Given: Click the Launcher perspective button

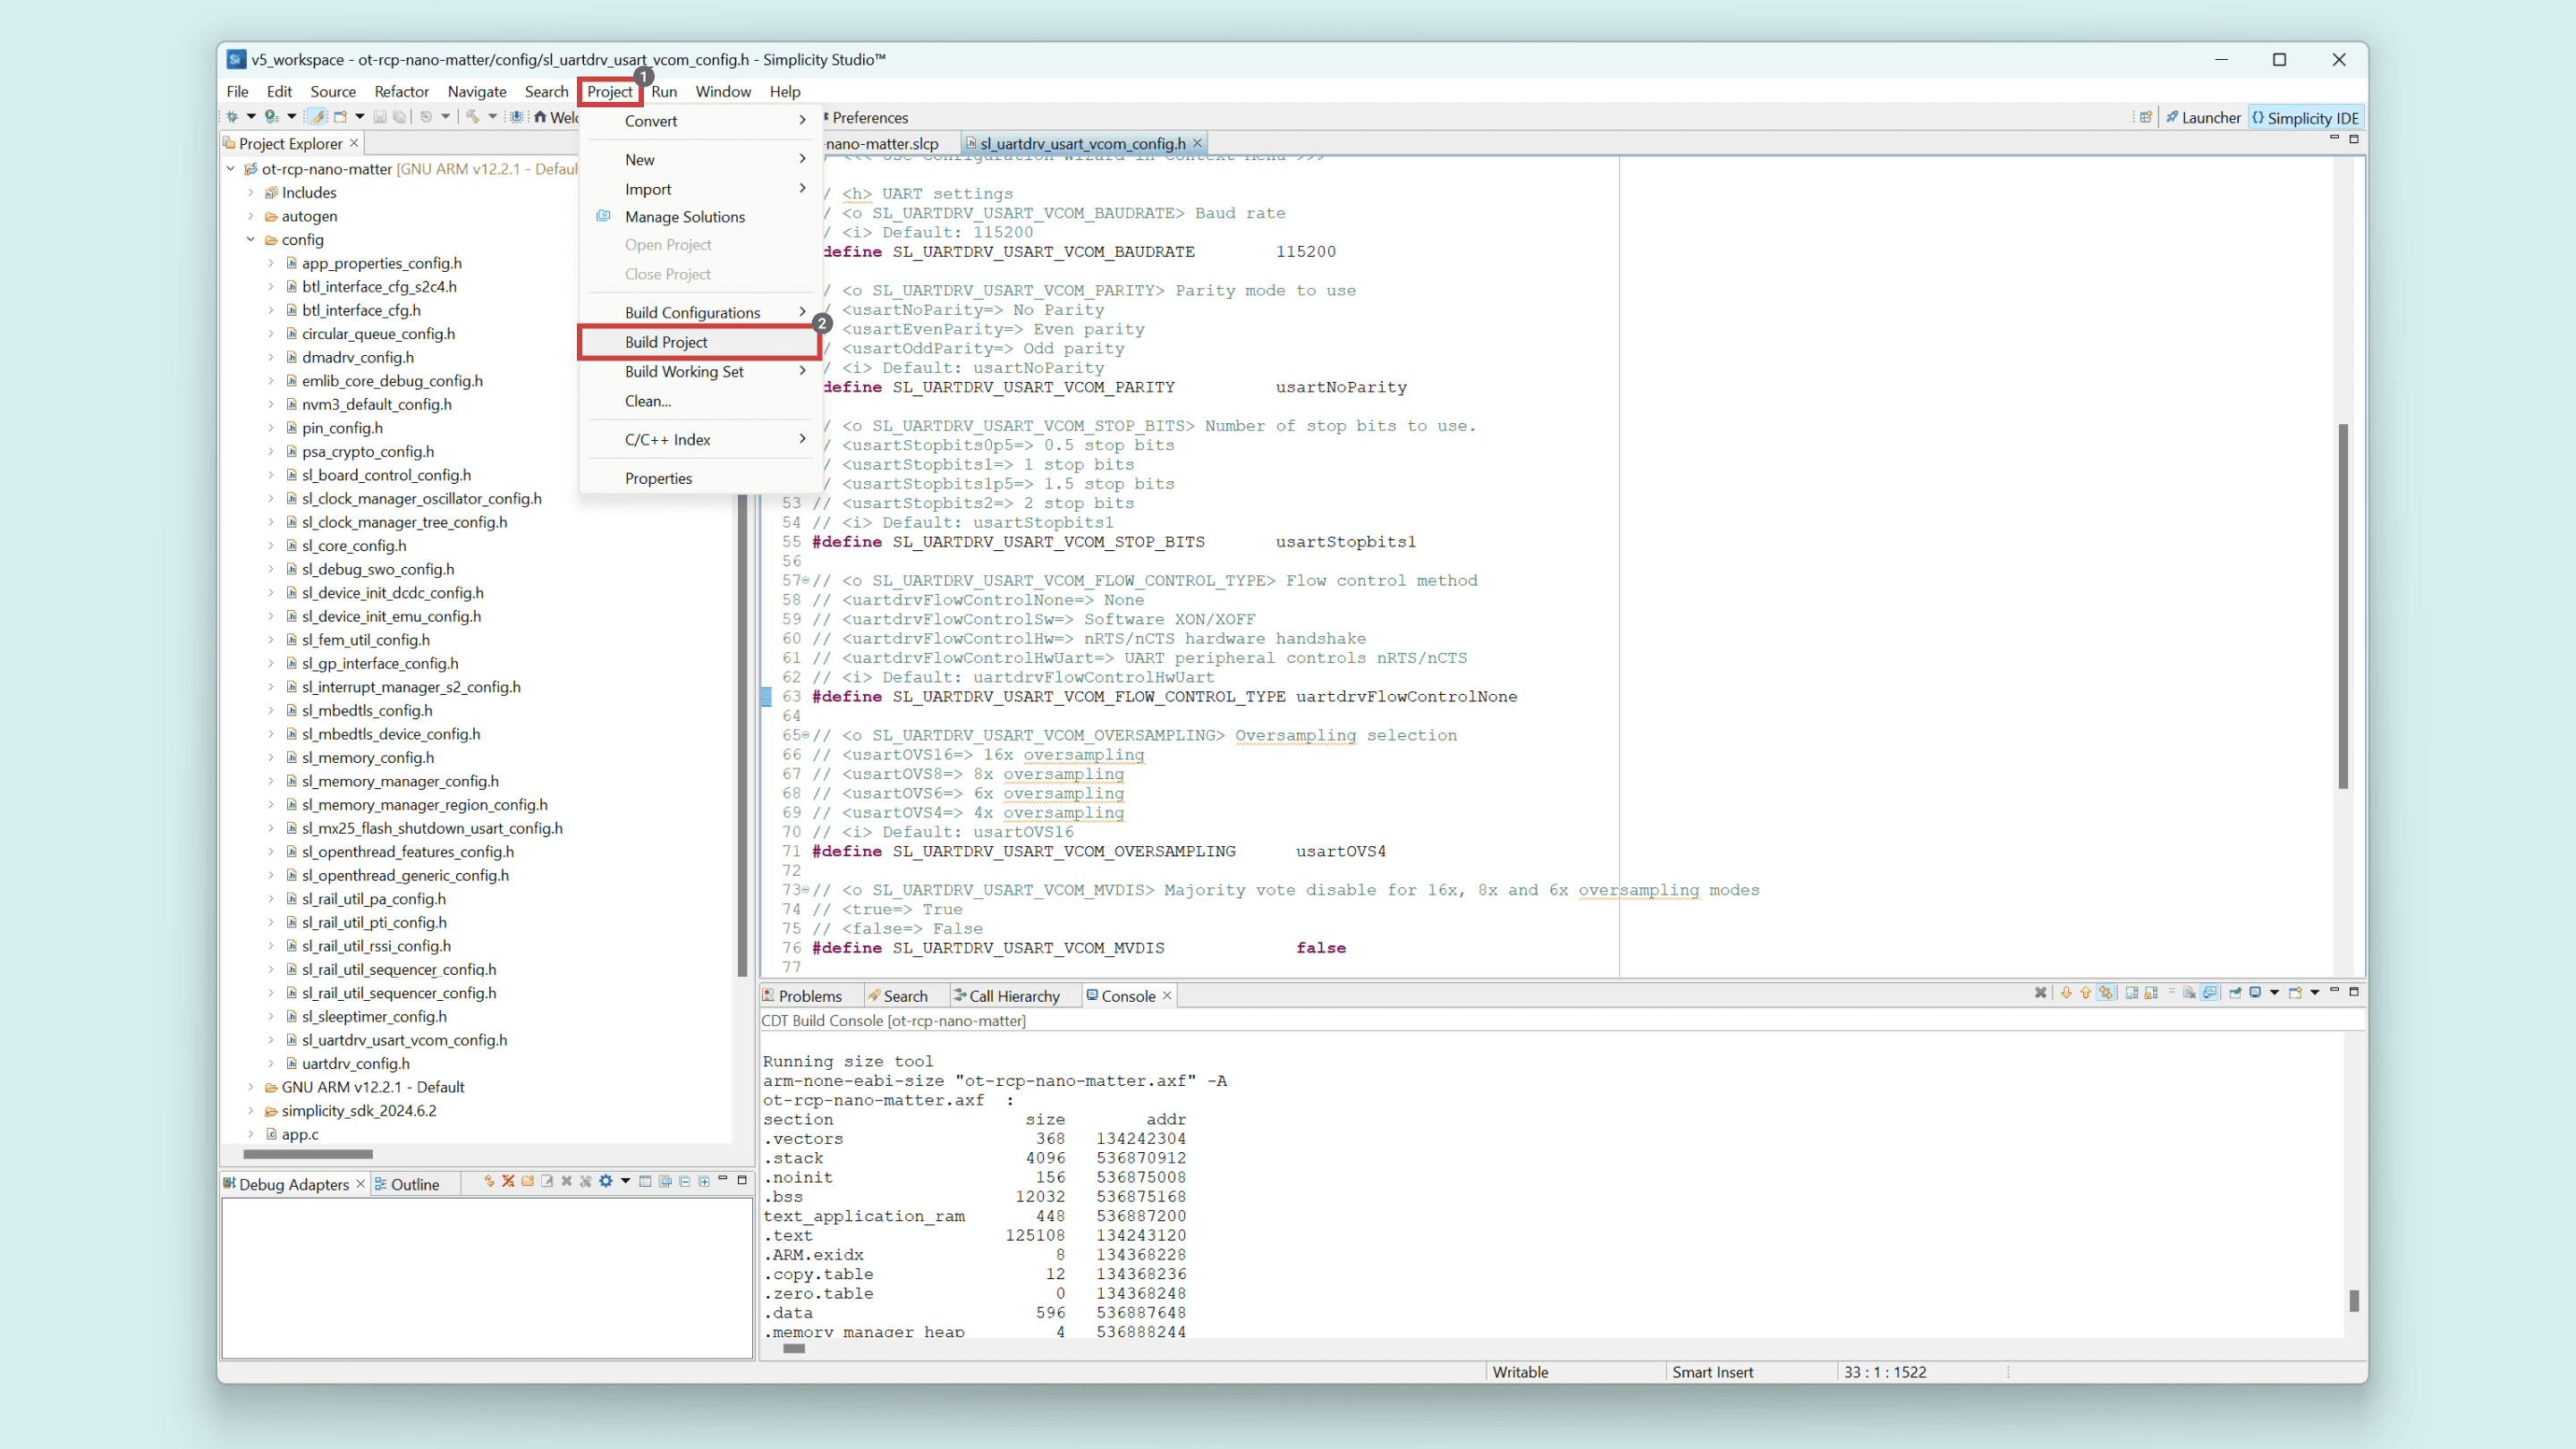Looking at the screenshot, I should pos(2203,118).
